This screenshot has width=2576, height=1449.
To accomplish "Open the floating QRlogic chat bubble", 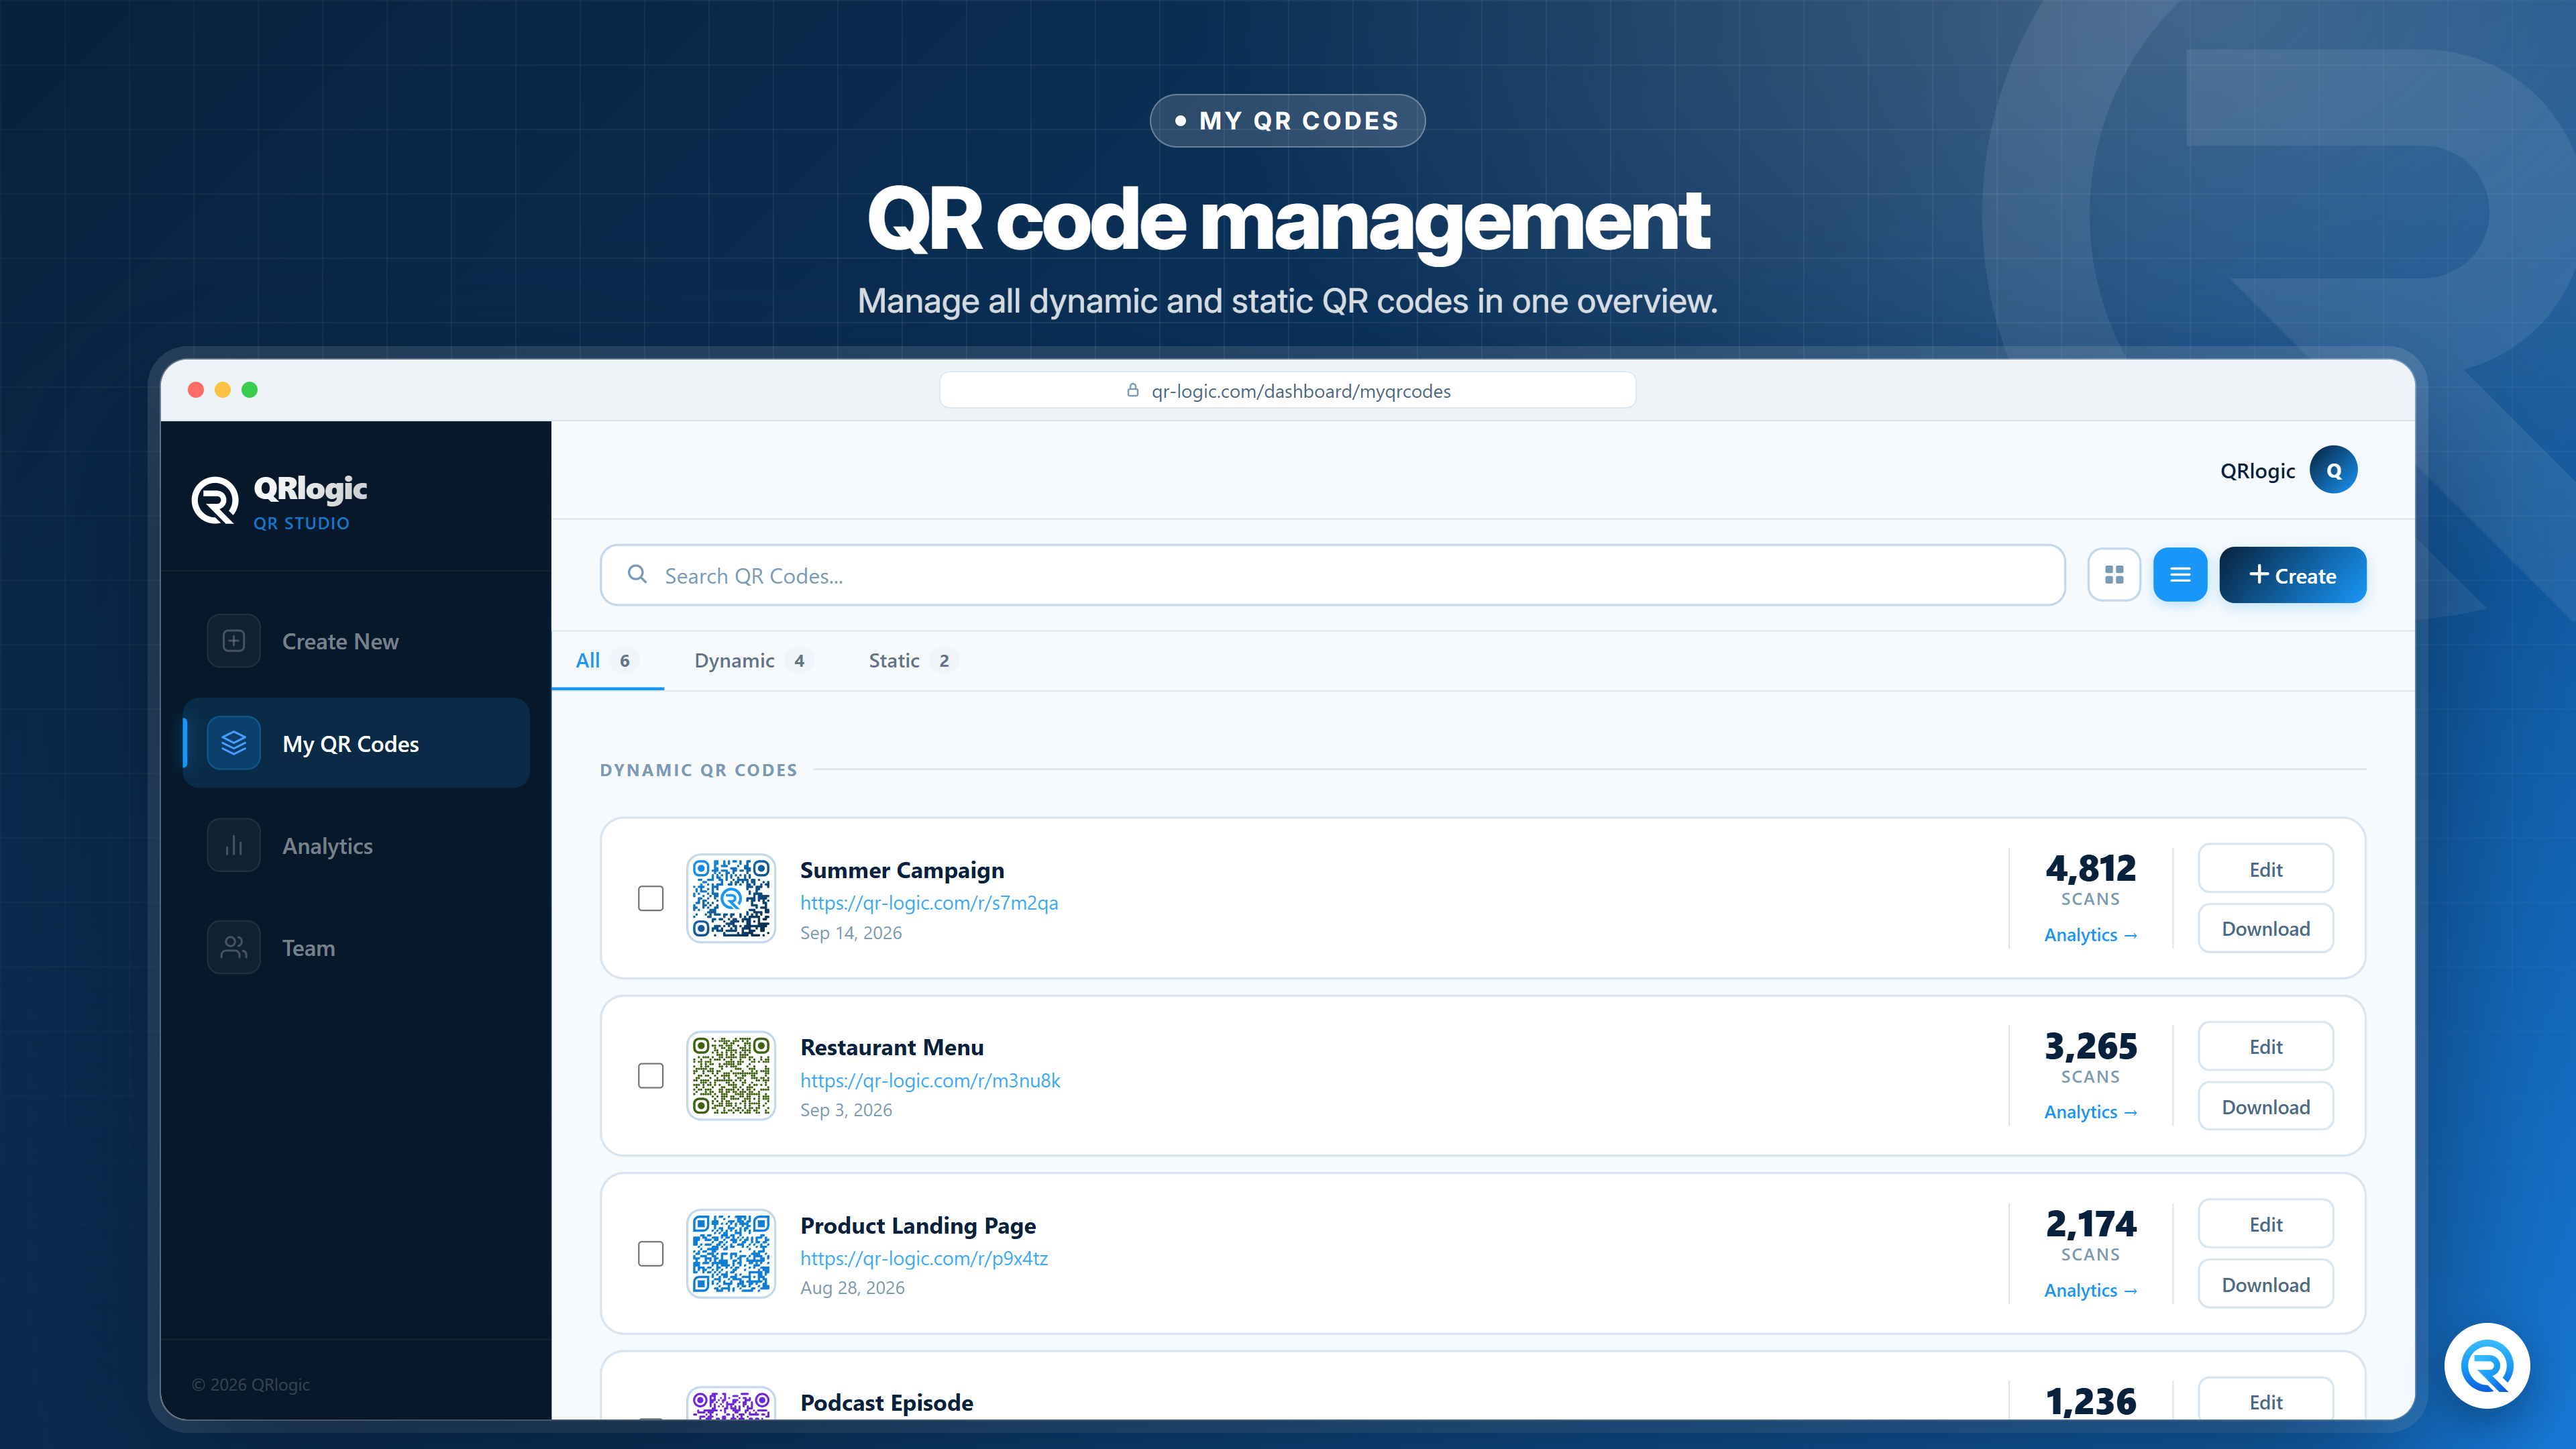I will (2487, 1366).
